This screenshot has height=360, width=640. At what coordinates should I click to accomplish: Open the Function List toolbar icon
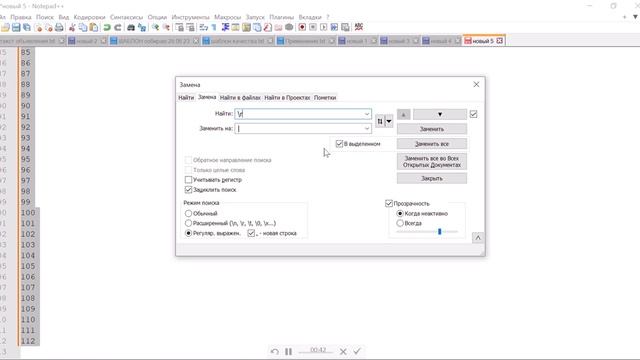click(268, 27)
